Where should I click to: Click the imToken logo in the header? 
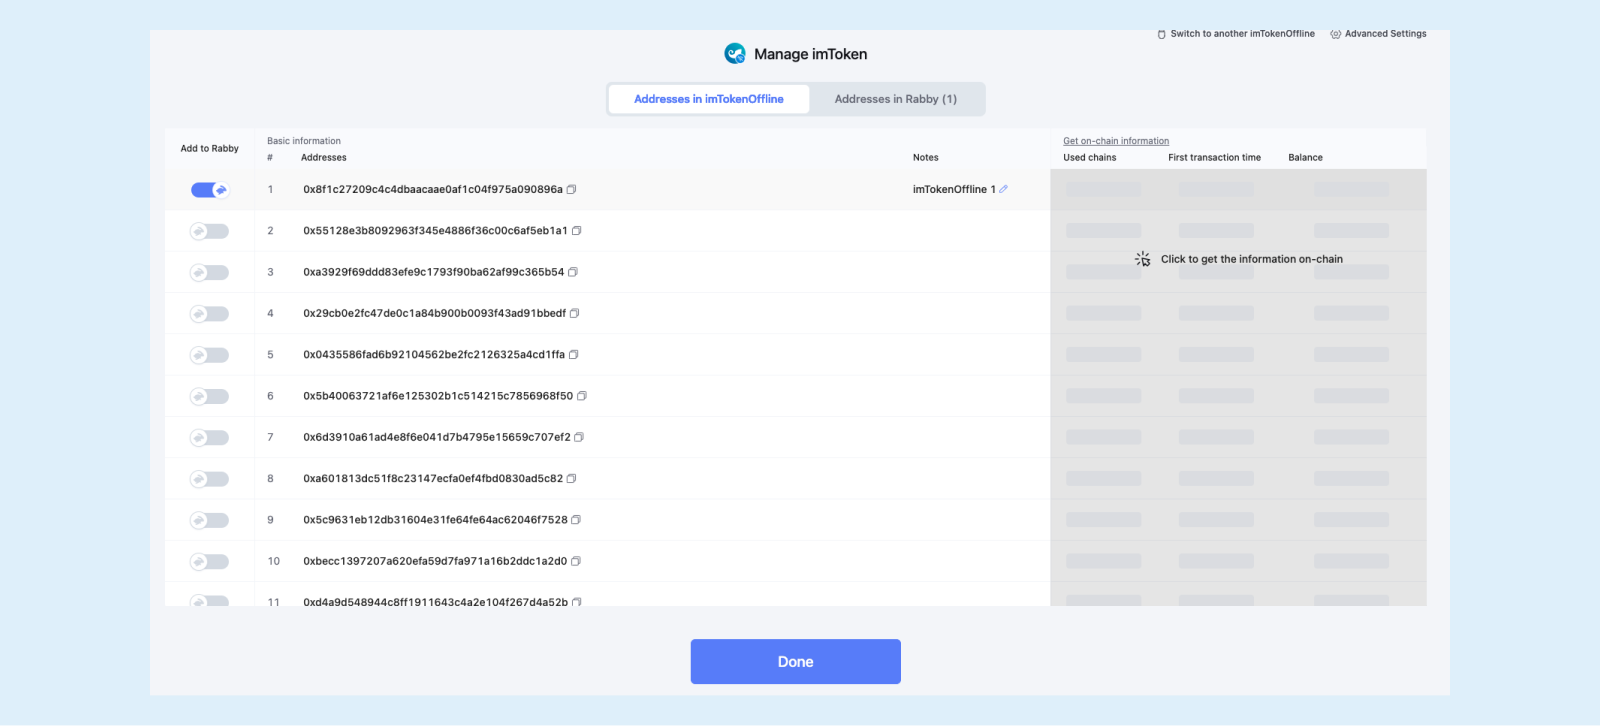[735, 54]
